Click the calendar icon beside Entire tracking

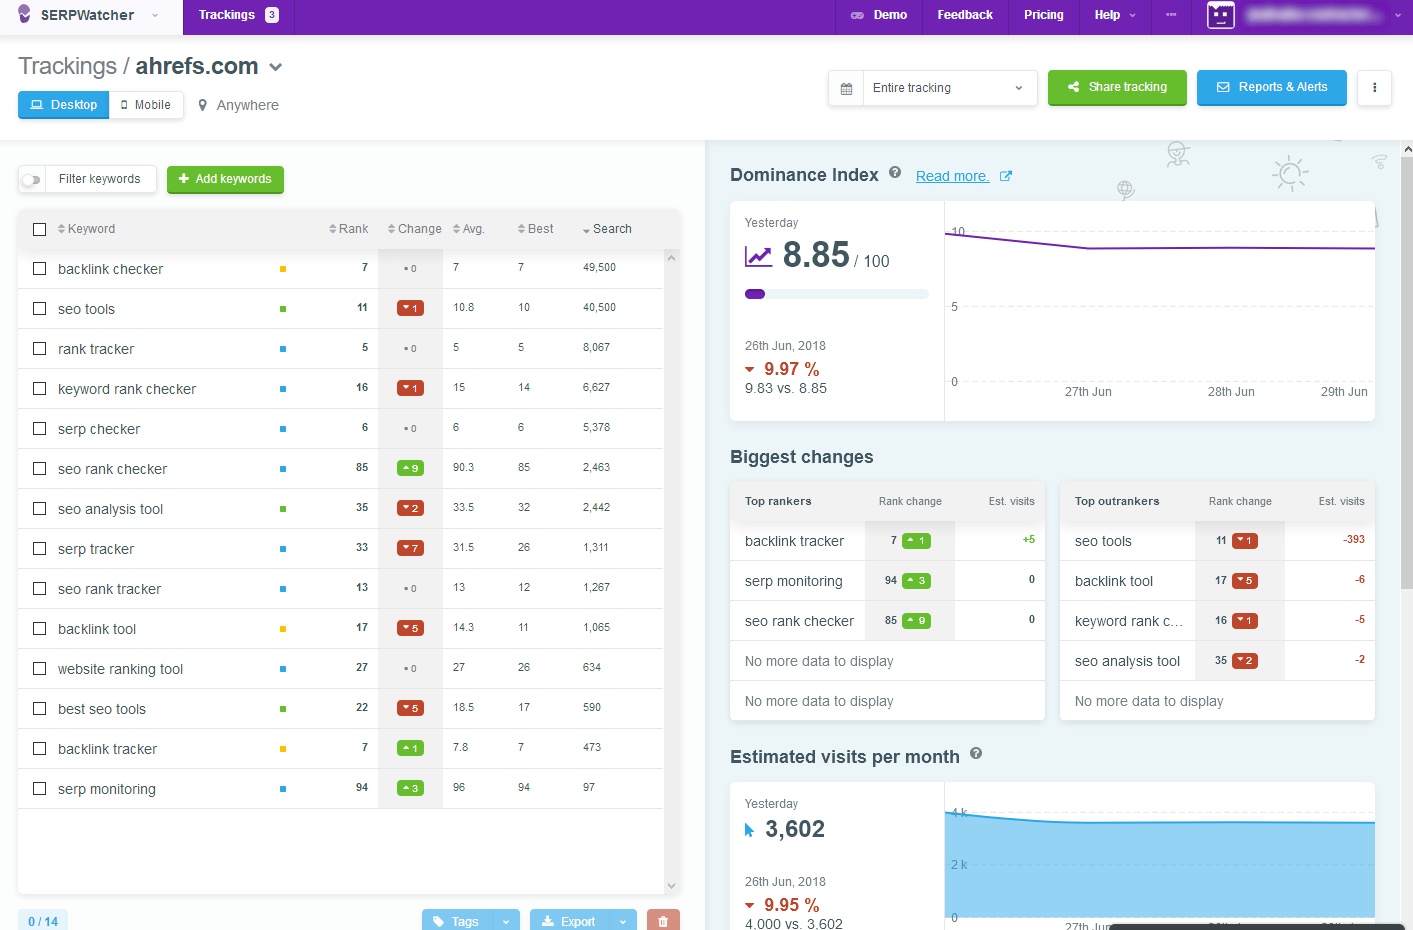[846, 88]
